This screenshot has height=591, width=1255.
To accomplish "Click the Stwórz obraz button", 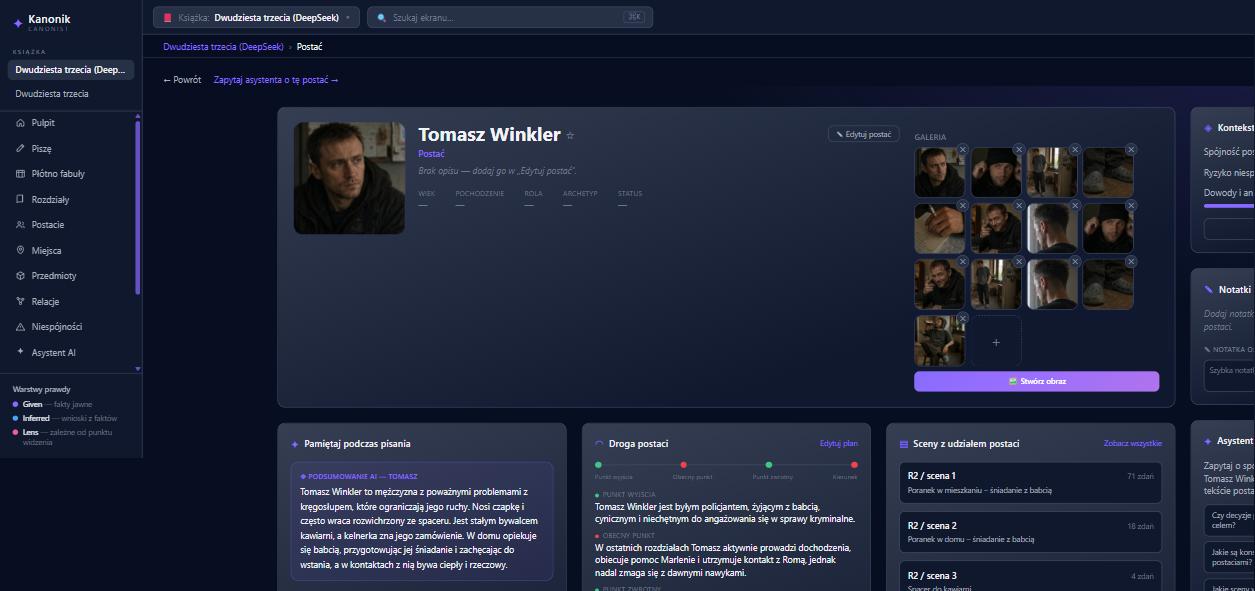I will click(x=1036, y=381).
